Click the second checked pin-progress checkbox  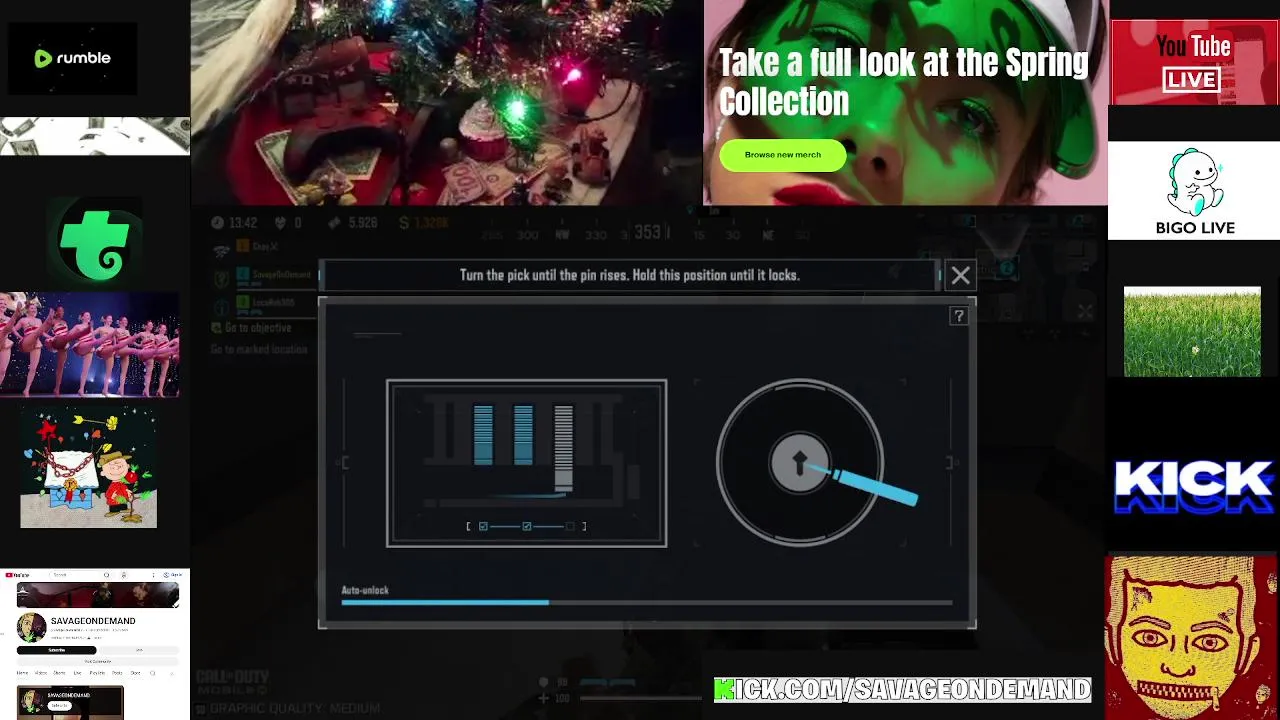coord(527,526)
